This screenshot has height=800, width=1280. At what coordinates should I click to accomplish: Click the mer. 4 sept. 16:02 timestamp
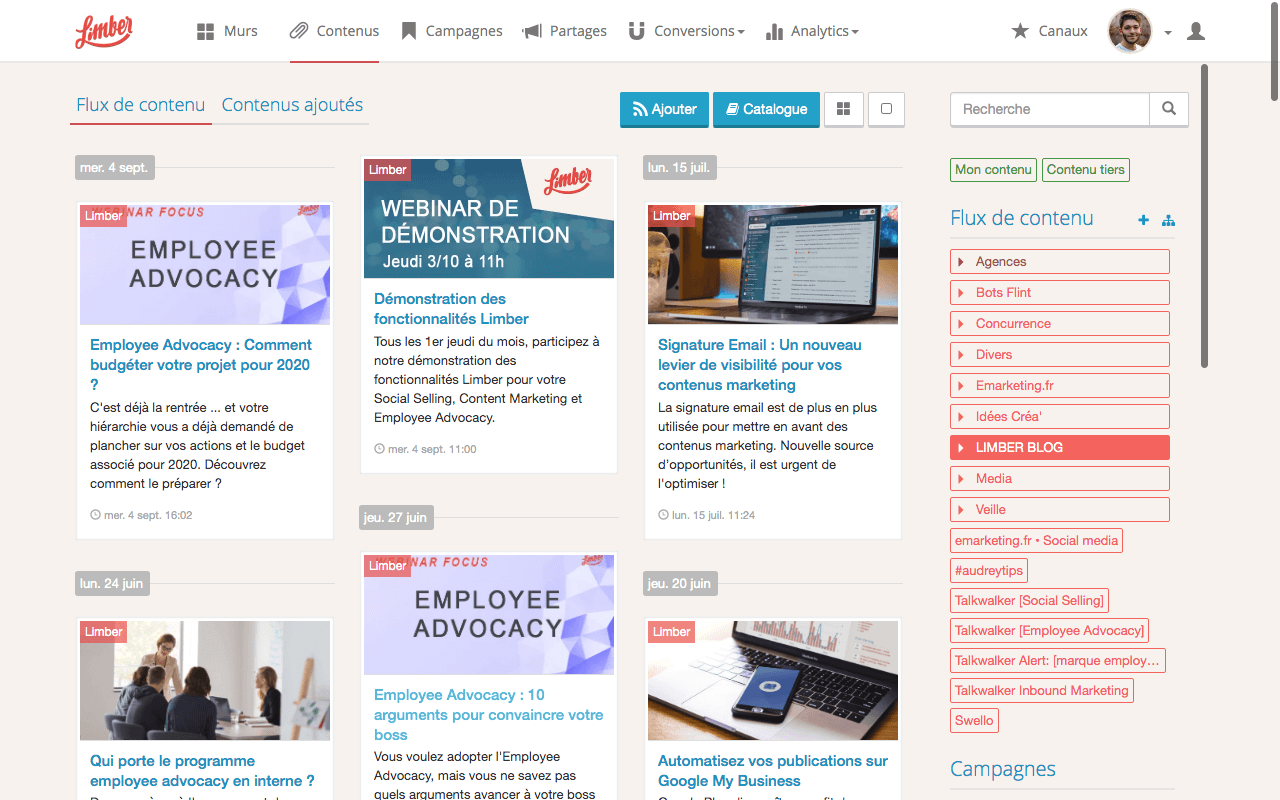(141, 515)
